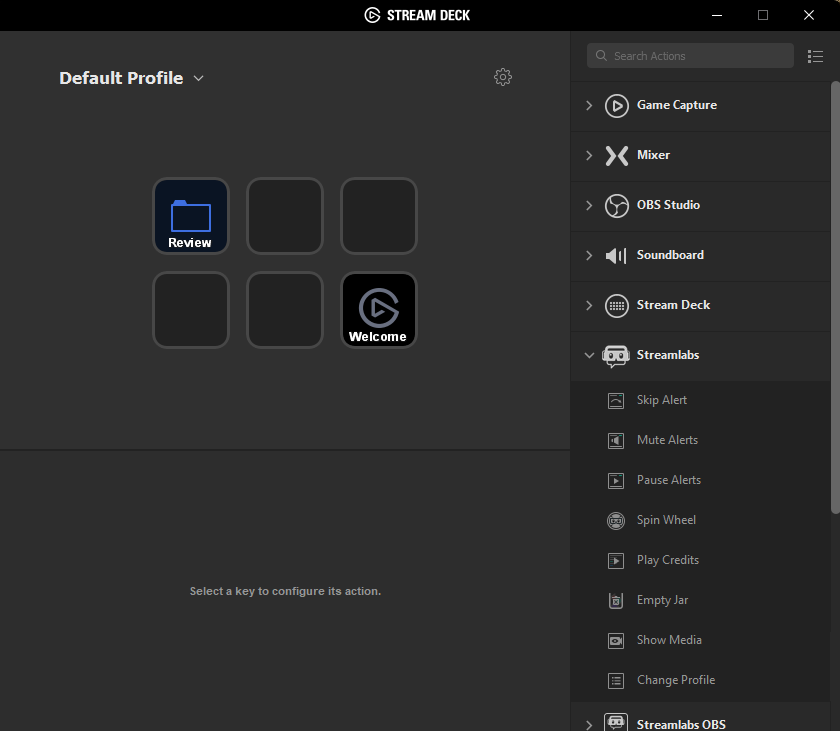Select the Change Profile action label
Image resolution: width=840 pixels, height=731 pixels.
point(676,680)
